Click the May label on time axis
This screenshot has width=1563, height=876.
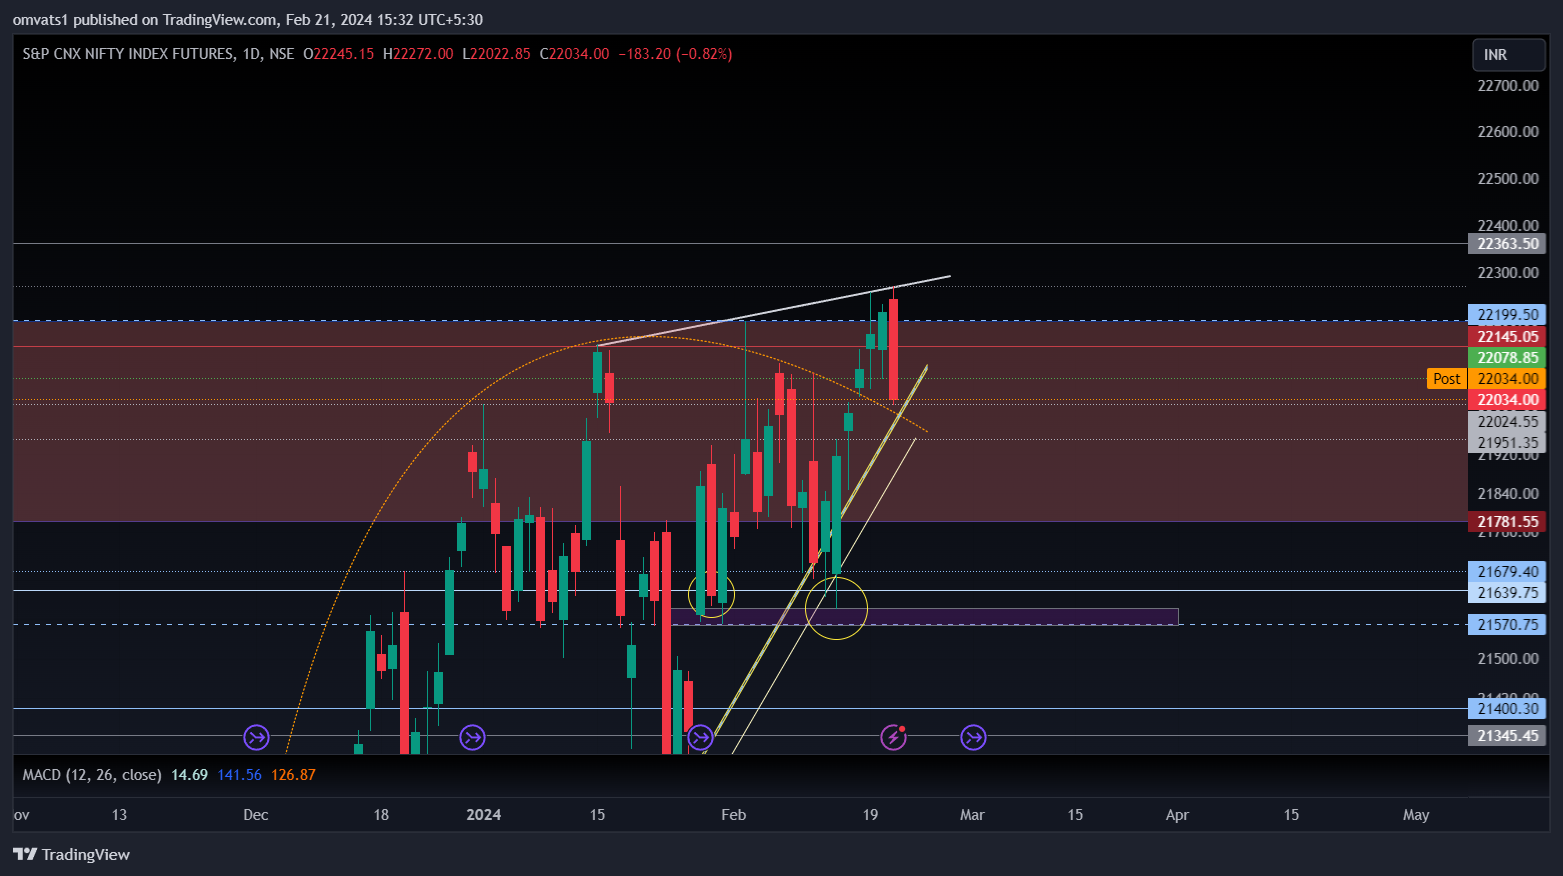tap(1416, 815)
